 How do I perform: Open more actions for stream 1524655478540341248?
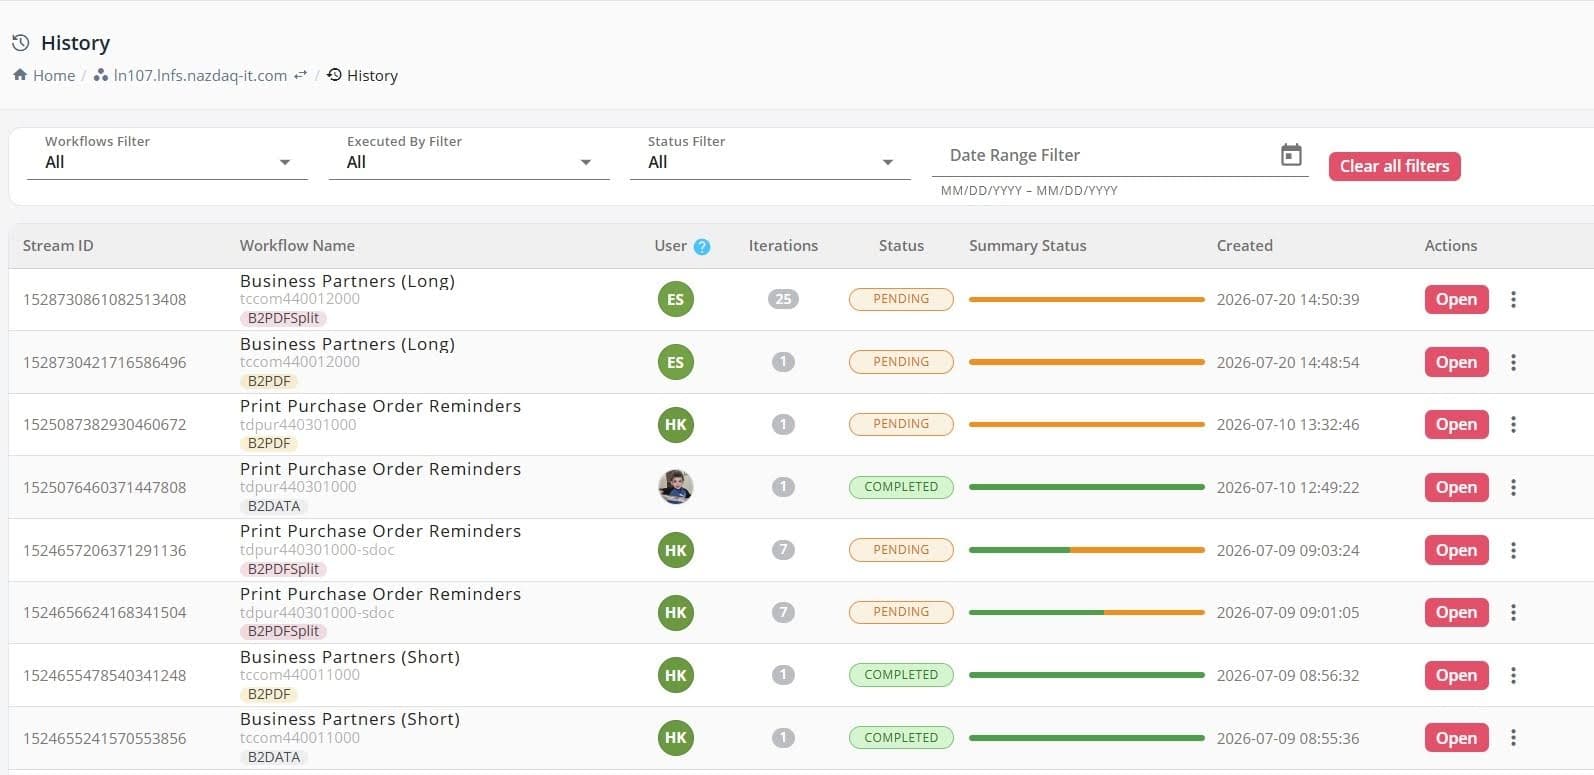click(x=1513, y=675)
